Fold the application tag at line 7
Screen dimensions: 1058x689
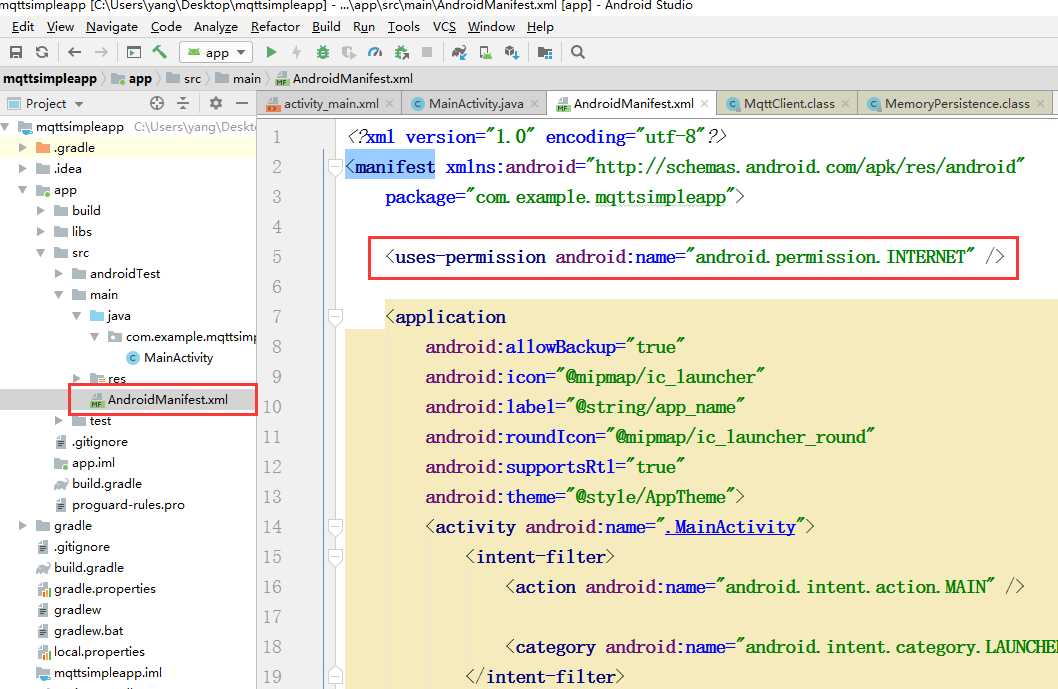(334, 317)
